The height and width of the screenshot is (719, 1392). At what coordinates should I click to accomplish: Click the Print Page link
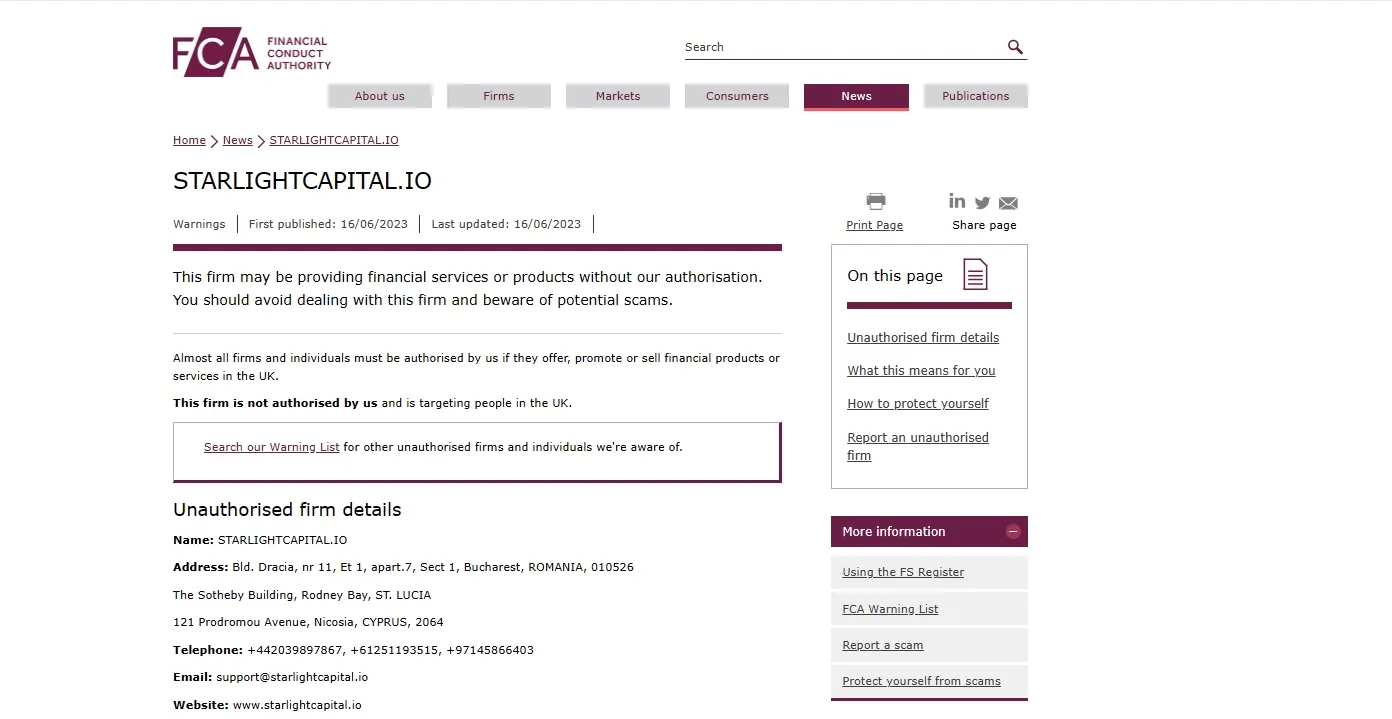pos(874,225)
